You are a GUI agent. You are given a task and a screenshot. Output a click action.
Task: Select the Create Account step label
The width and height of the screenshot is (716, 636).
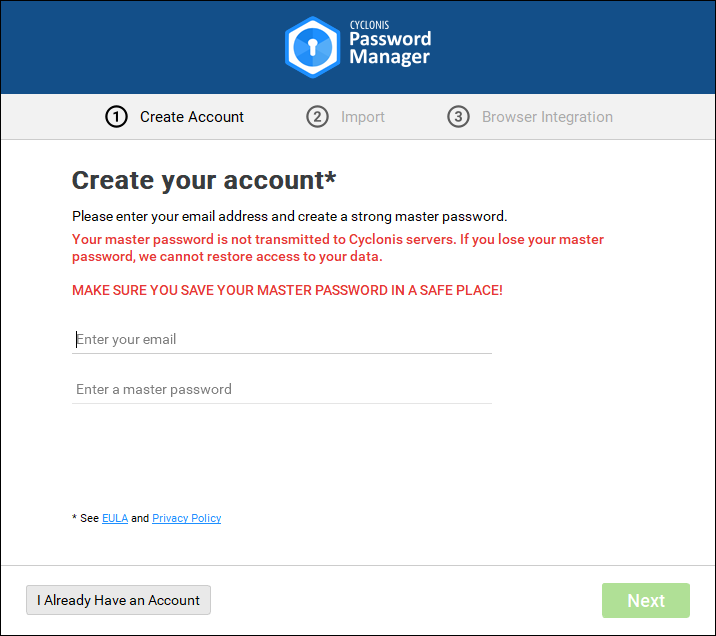pos(192,117)
